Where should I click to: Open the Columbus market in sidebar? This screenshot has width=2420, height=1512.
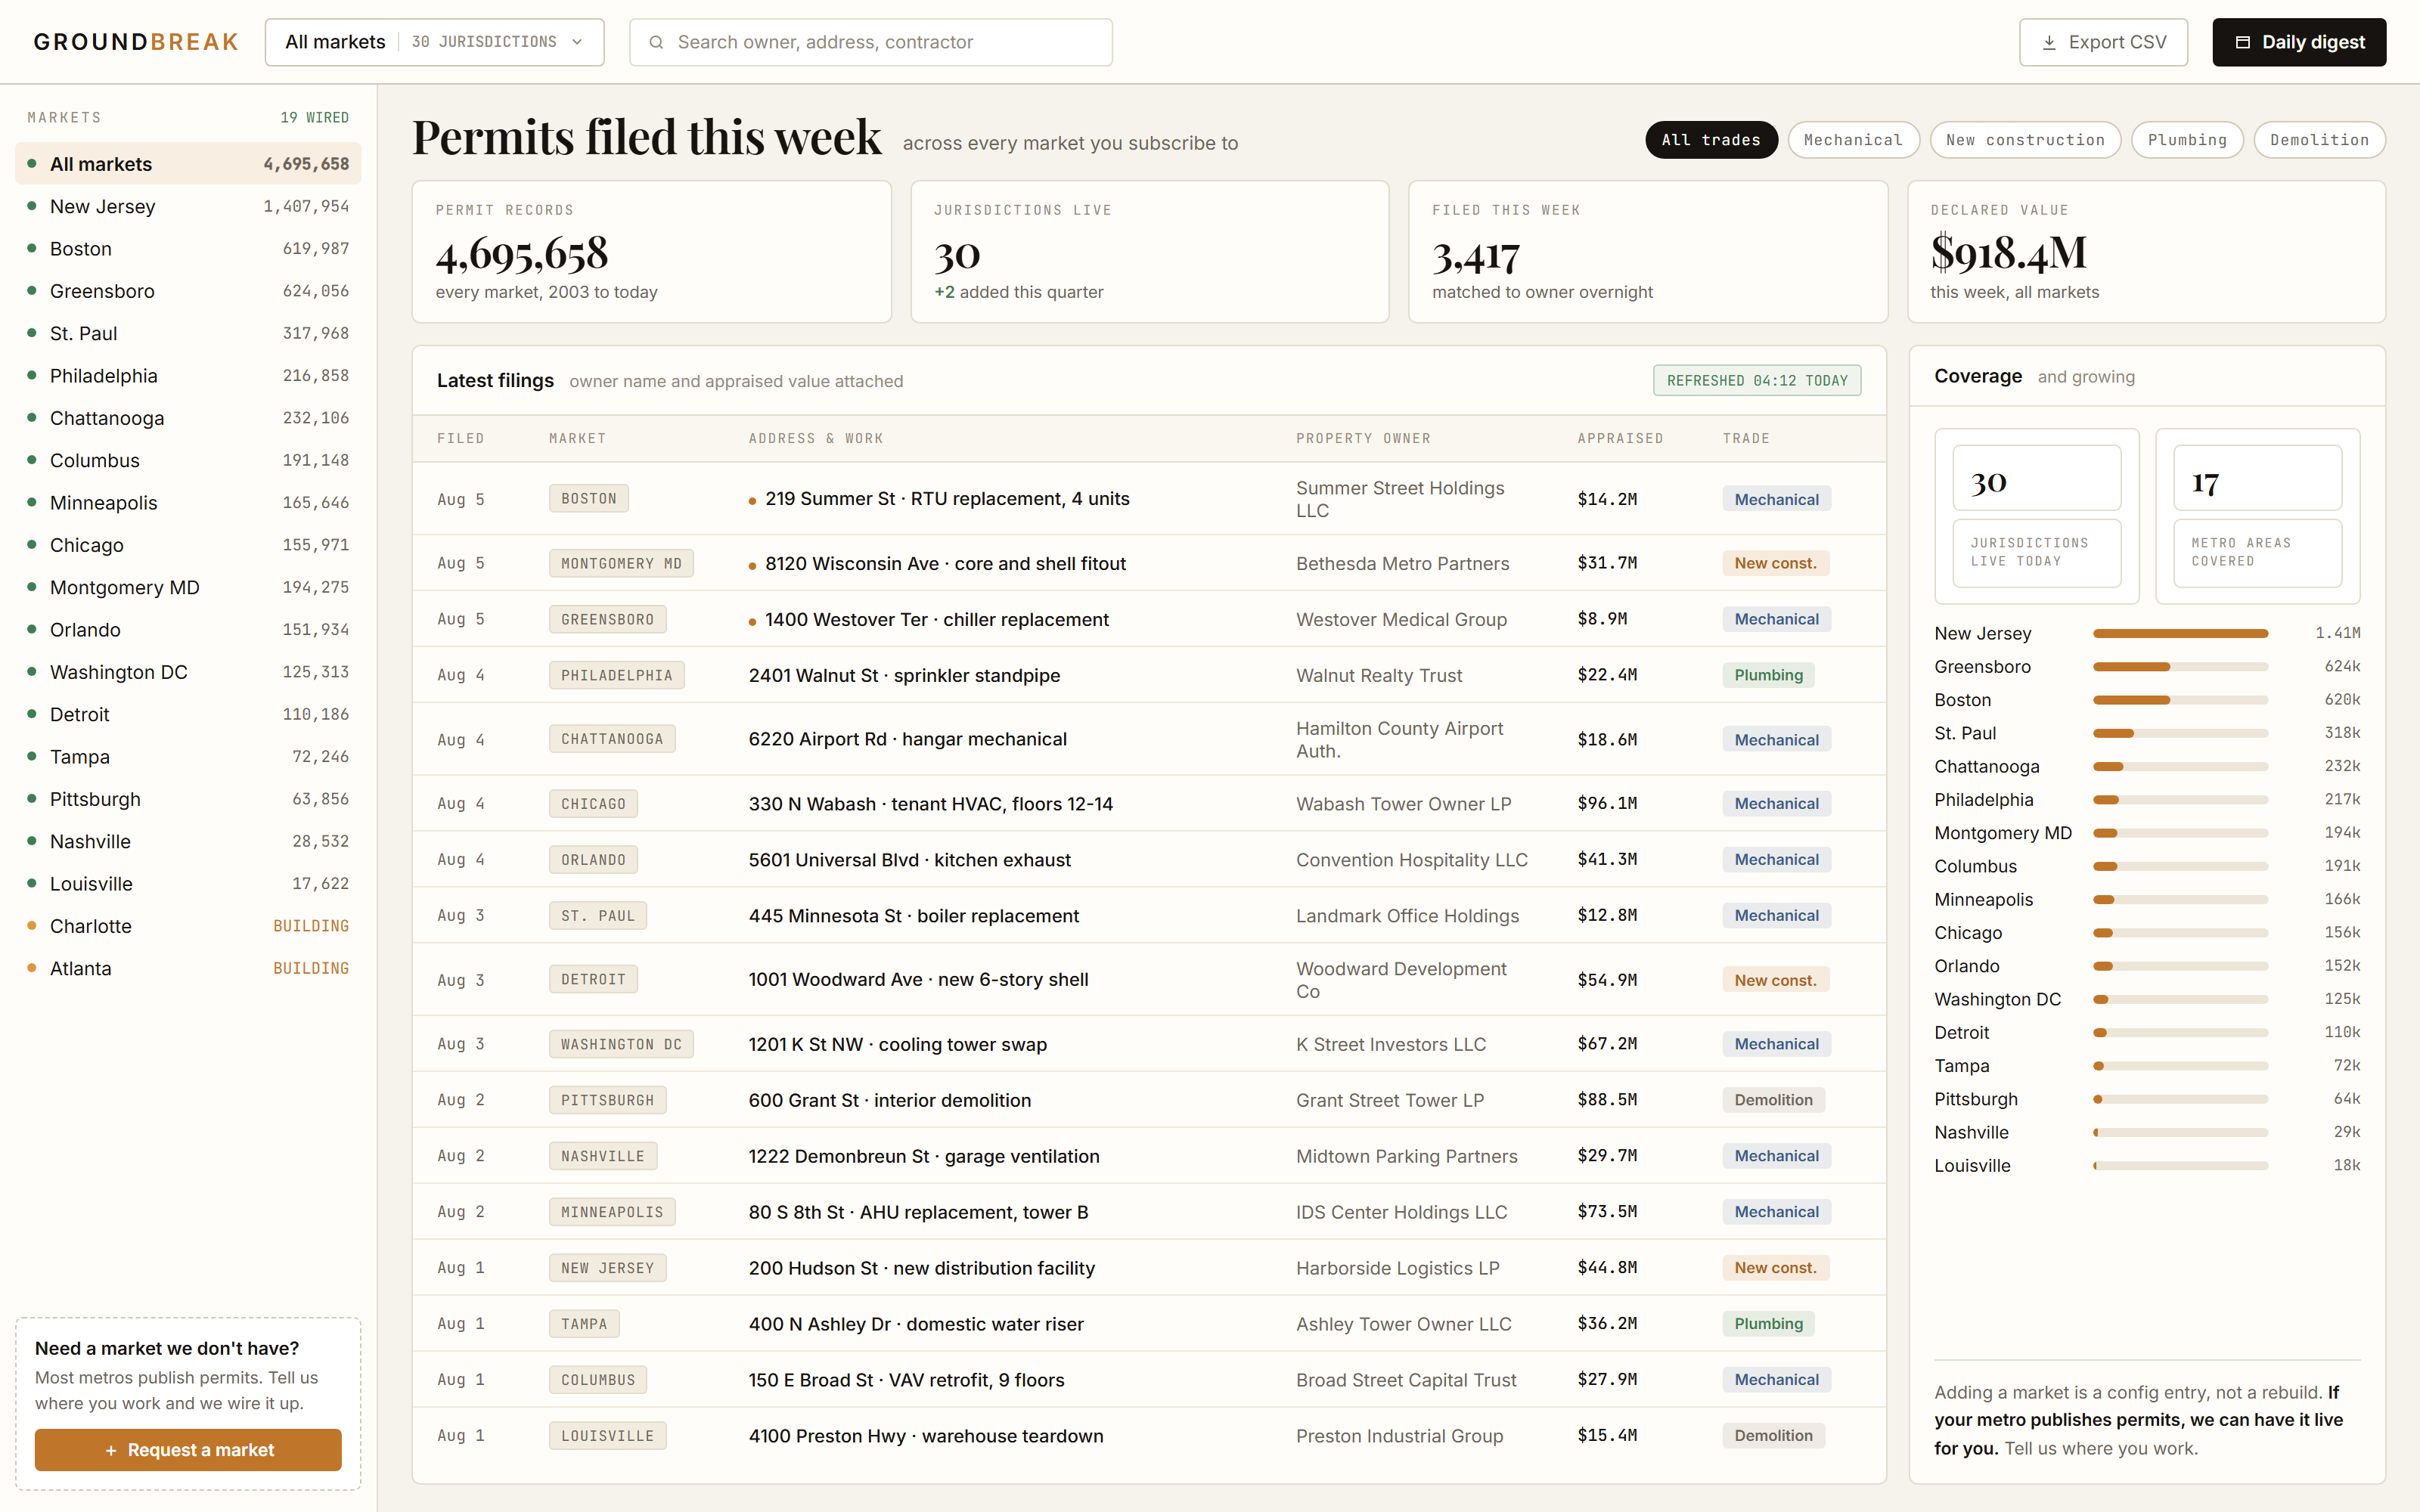pos(188,460)
